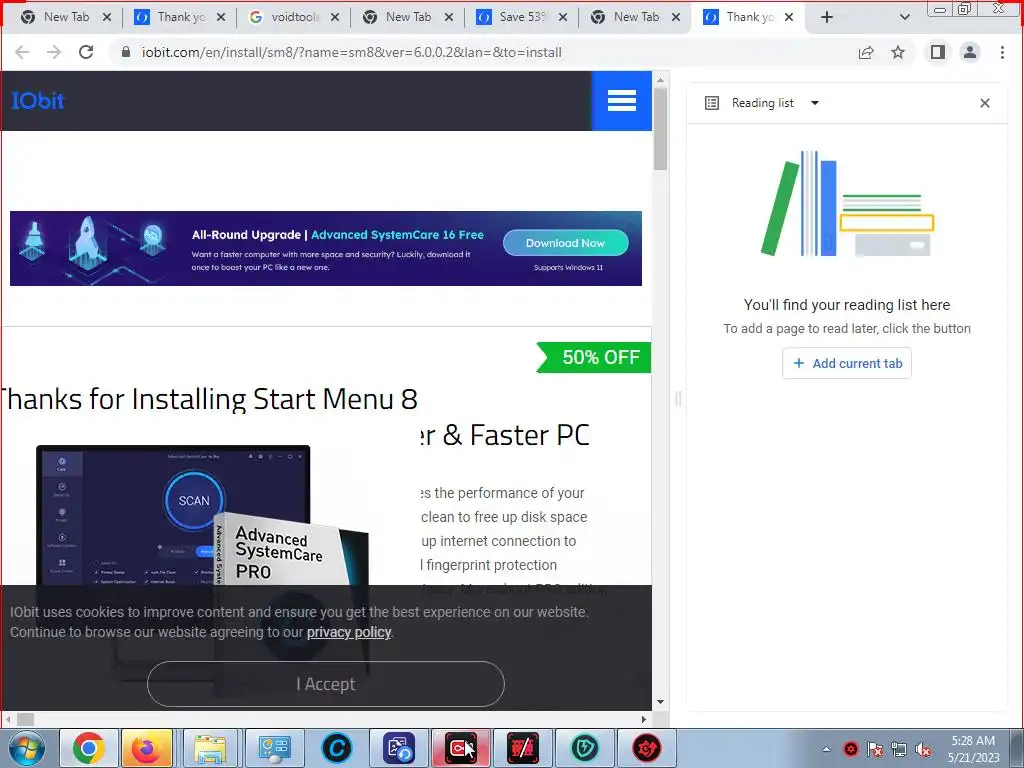The width and height of the screenshot is (1024, 768).
Task: Click the page scroll down arrow
Action: coord(660,702)
